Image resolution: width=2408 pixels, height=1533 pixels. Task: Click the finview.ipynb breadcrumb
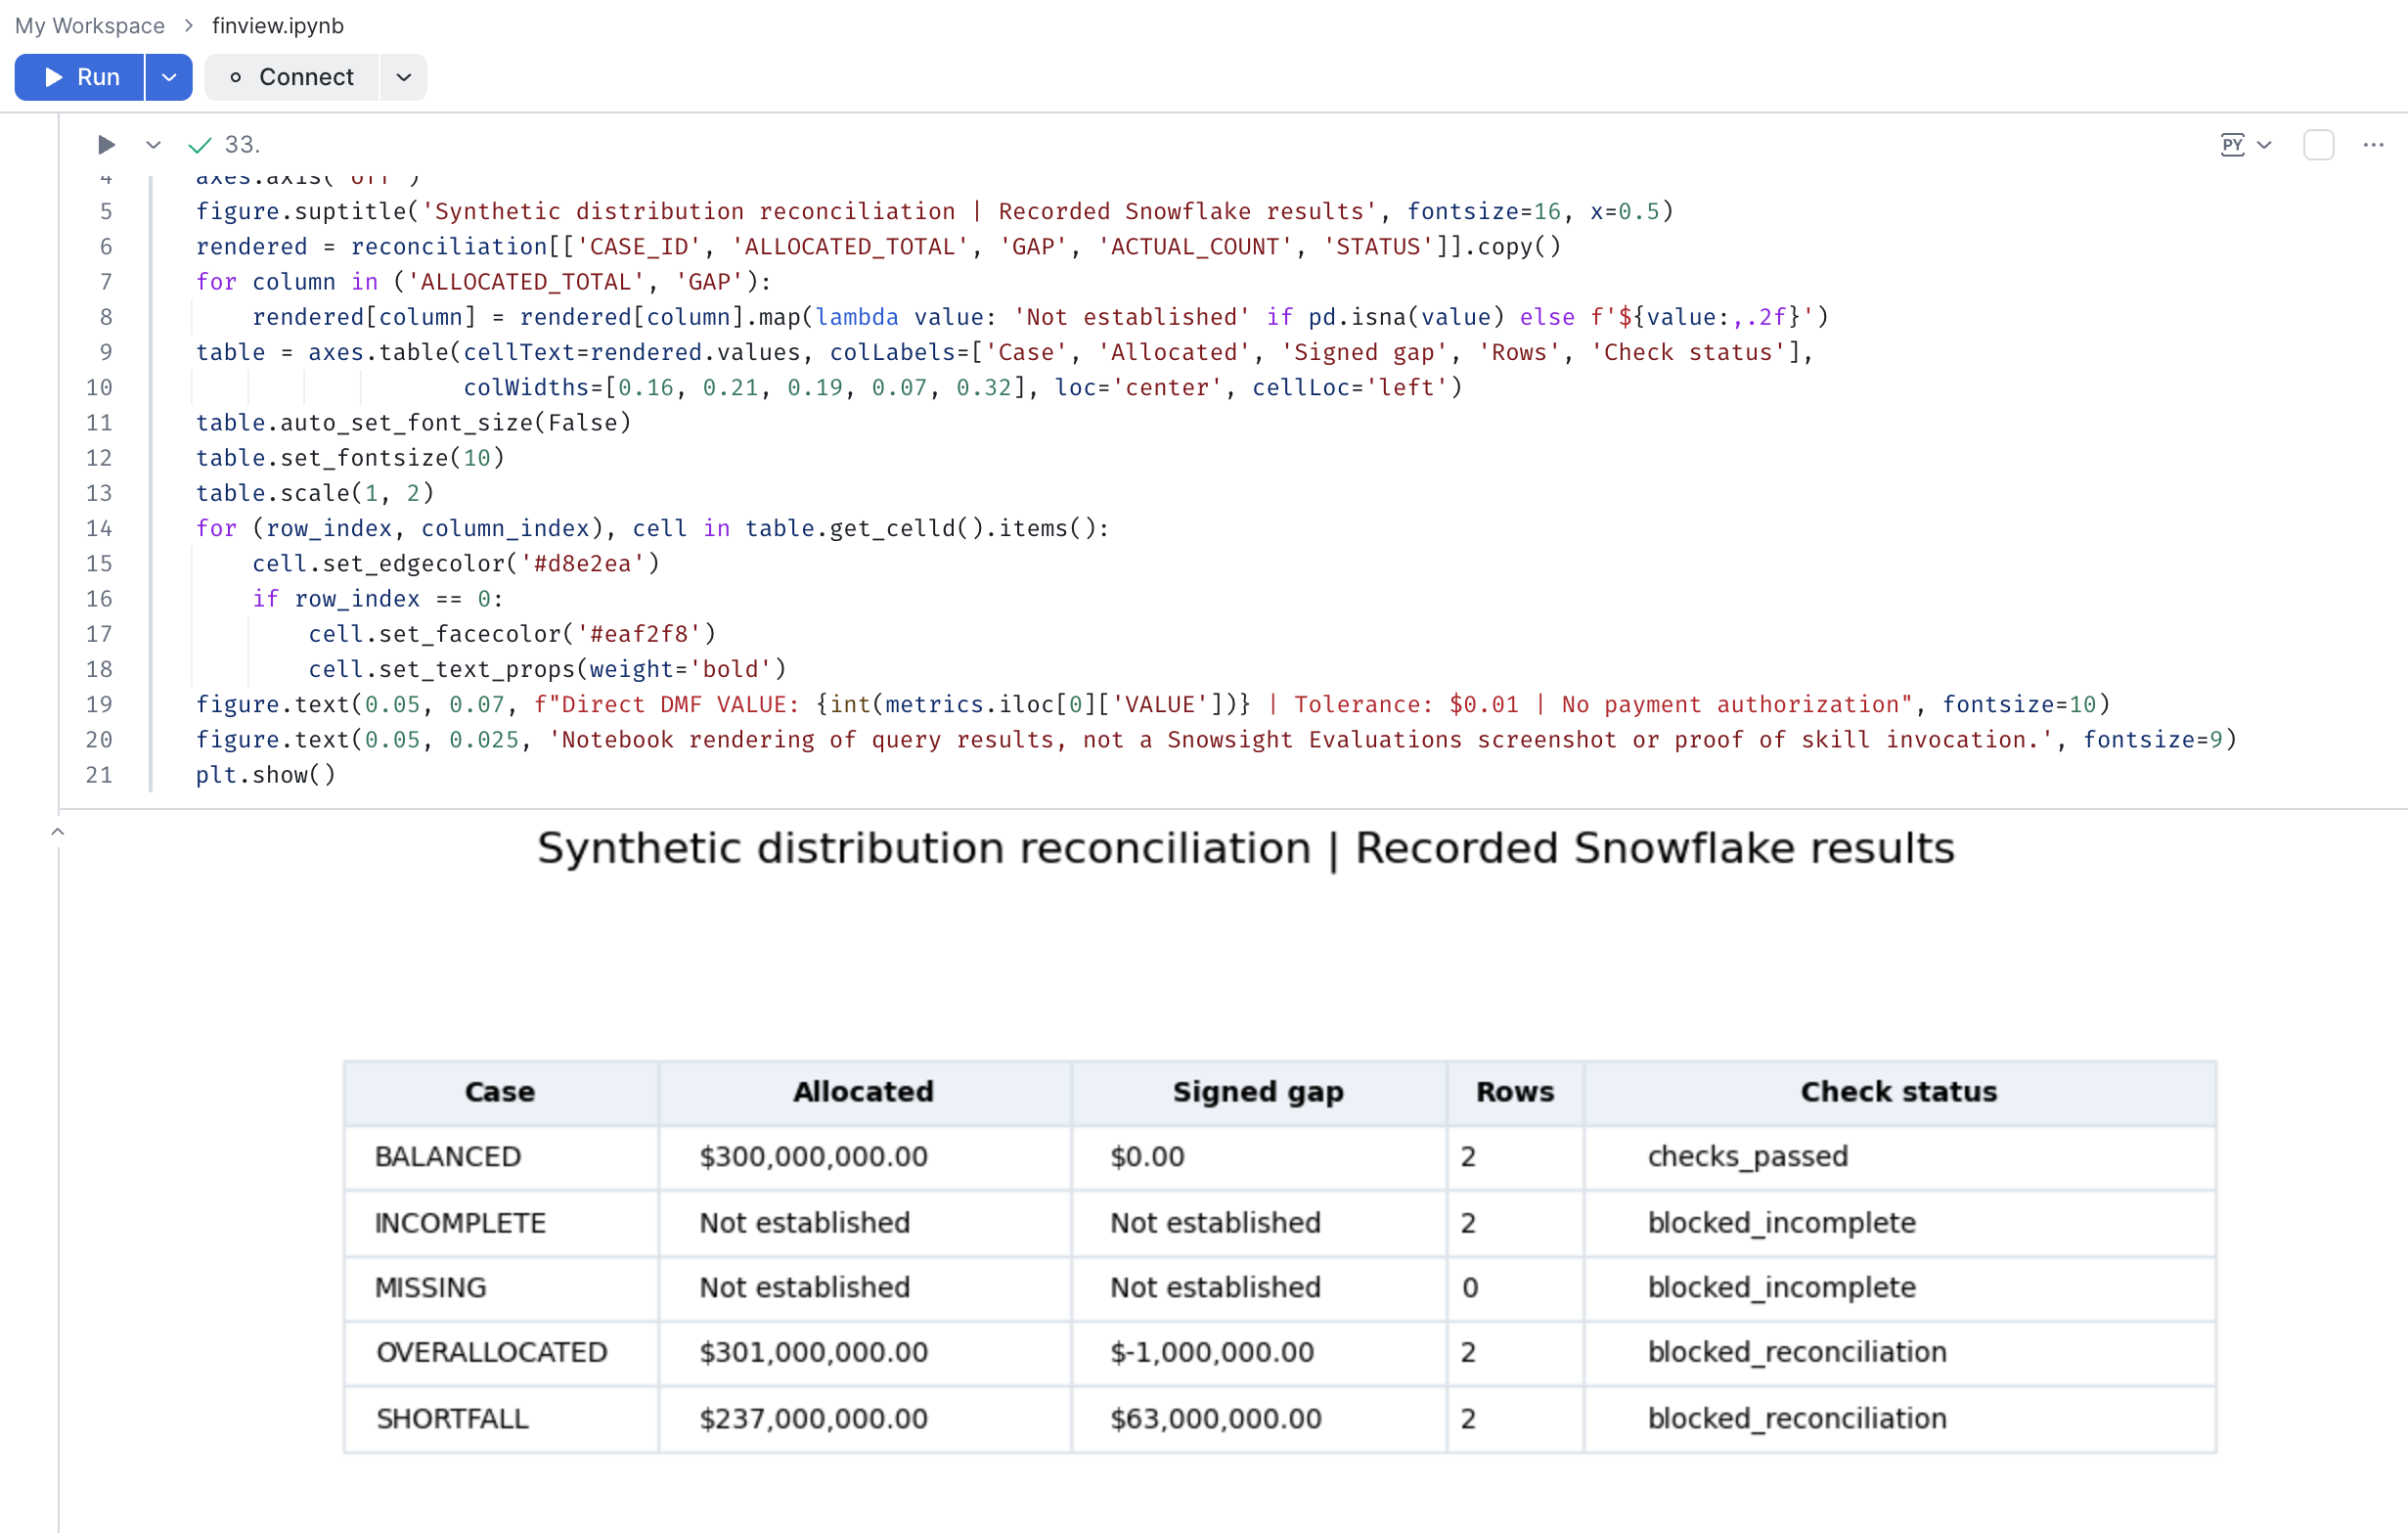point(278,26)
